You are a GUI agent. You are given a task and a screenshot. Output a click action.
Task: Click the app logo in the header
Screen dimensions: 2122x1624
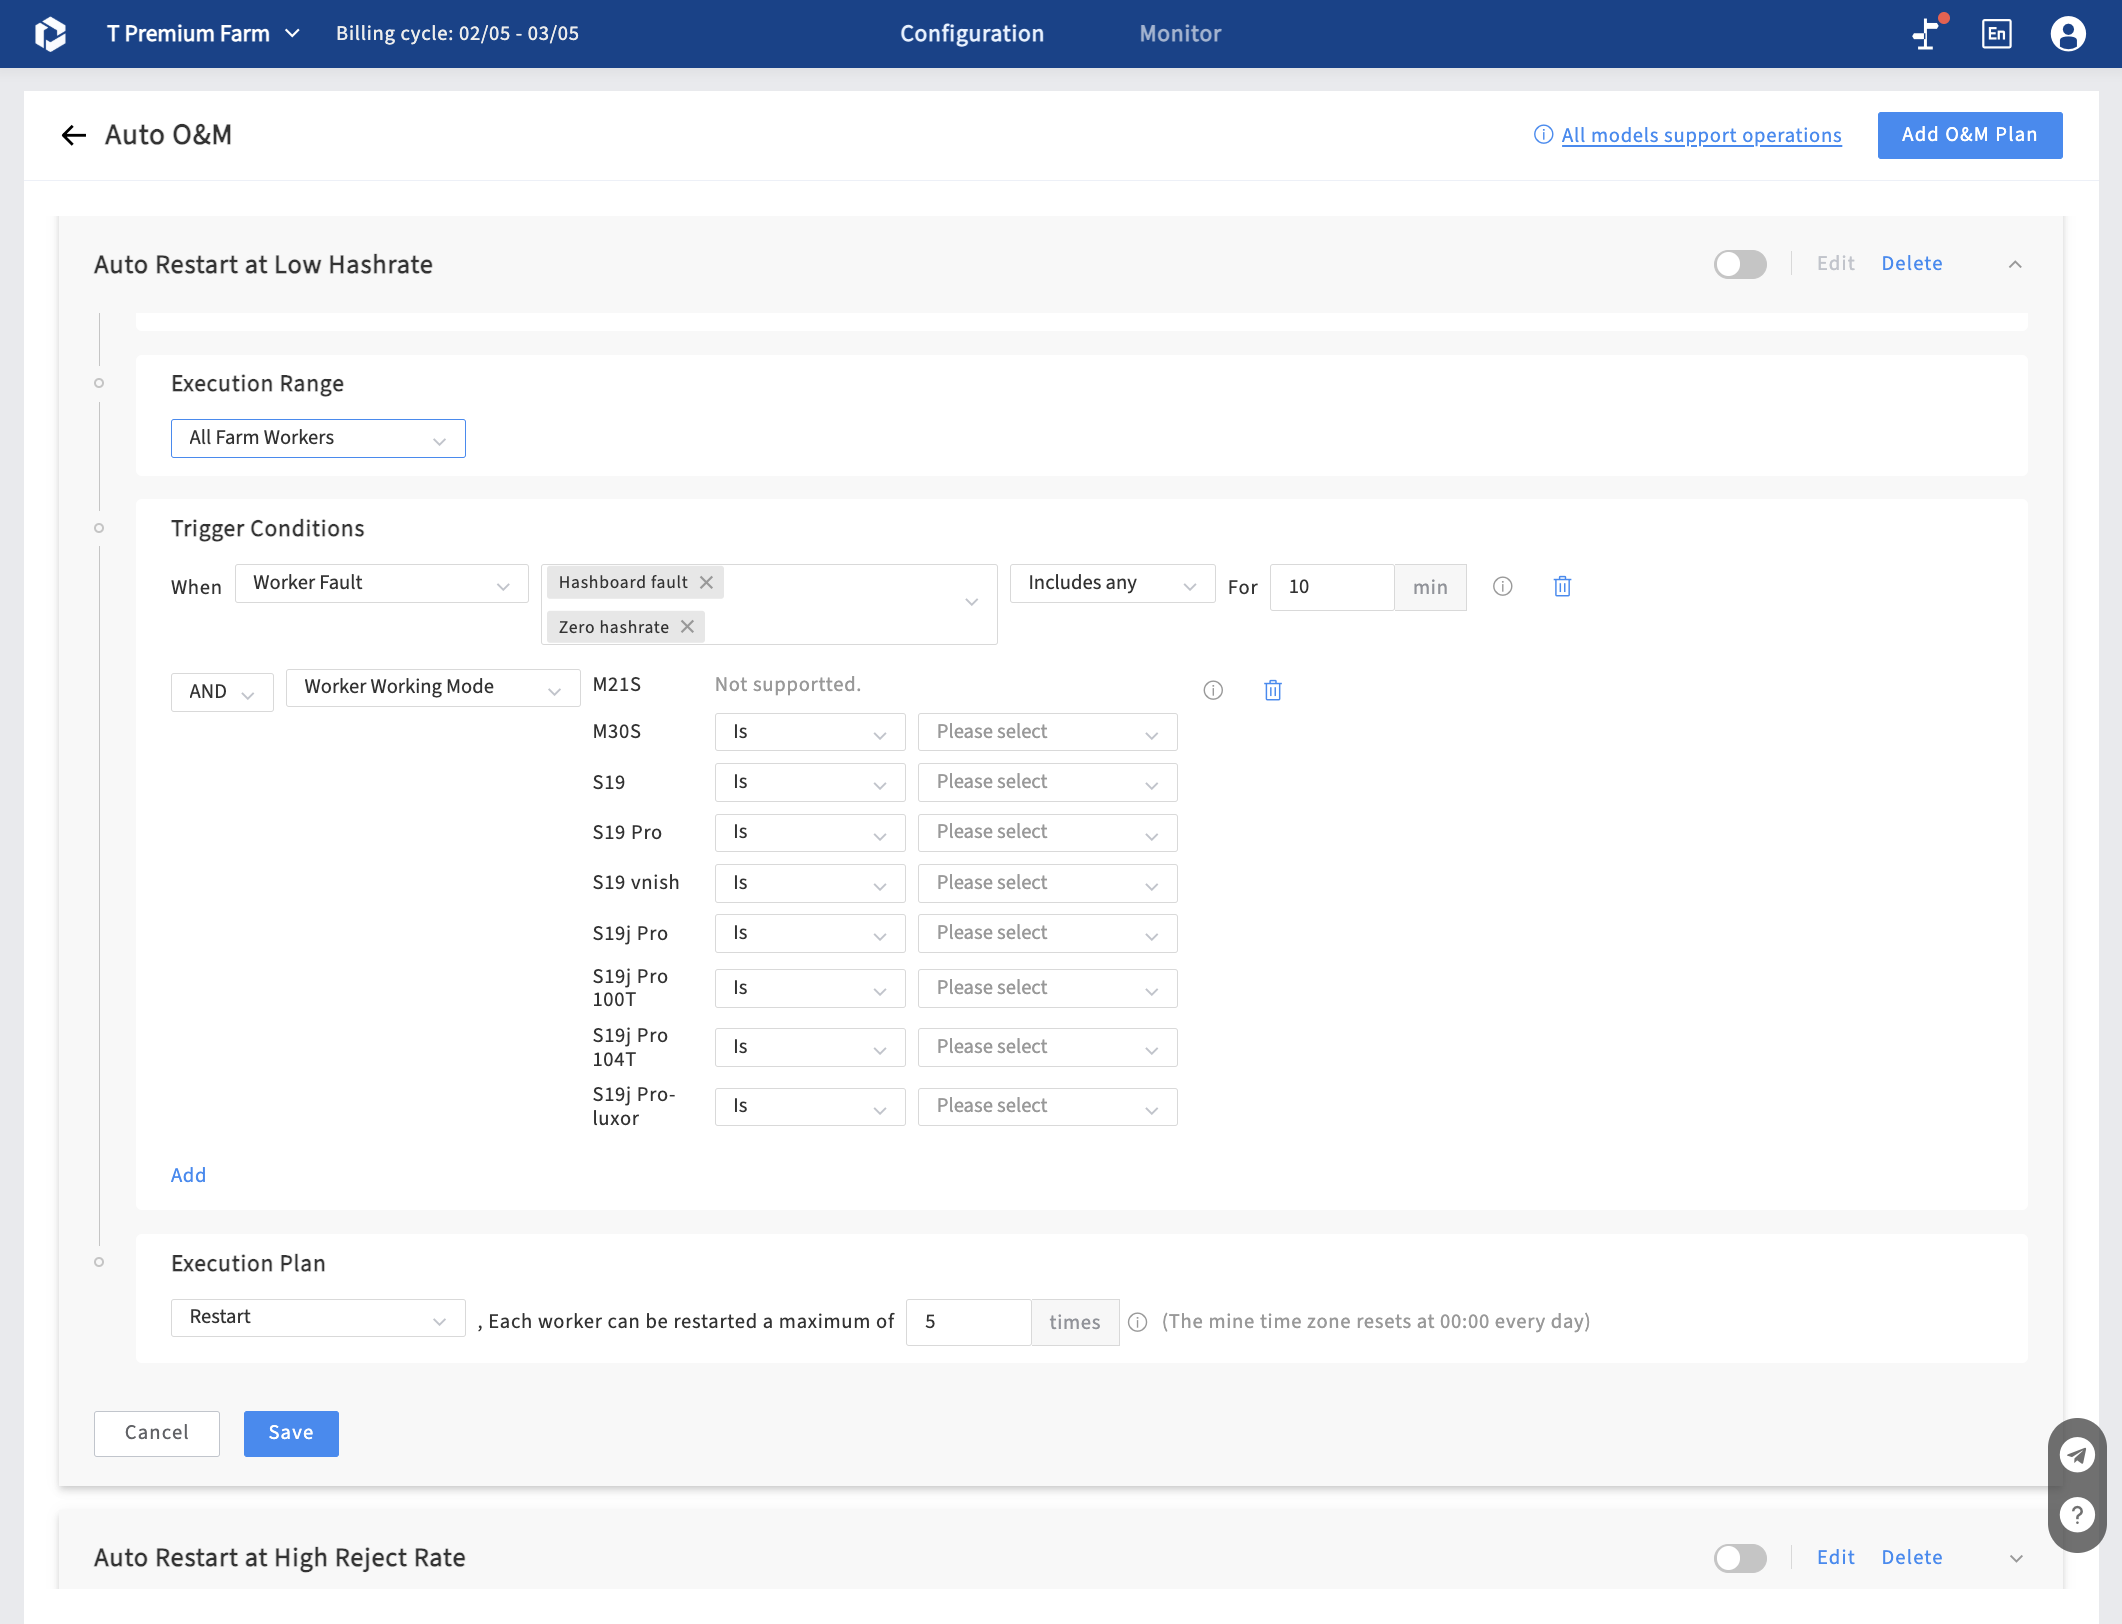[50, 34]
